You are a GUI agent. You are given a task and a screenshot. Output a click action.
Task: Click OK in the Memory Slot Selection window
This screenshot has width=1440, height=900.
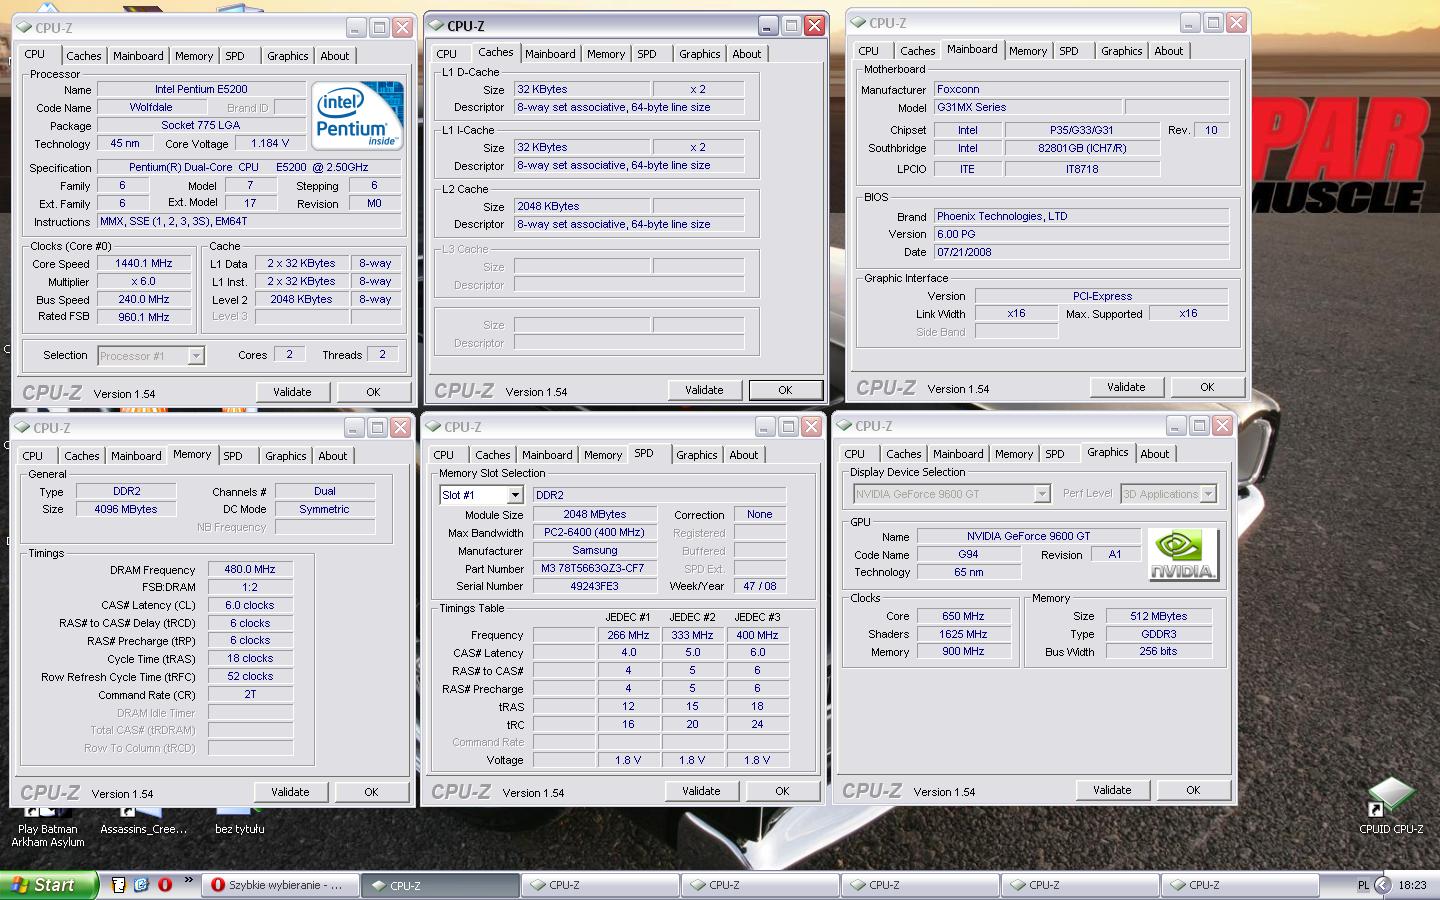point(782,791)
